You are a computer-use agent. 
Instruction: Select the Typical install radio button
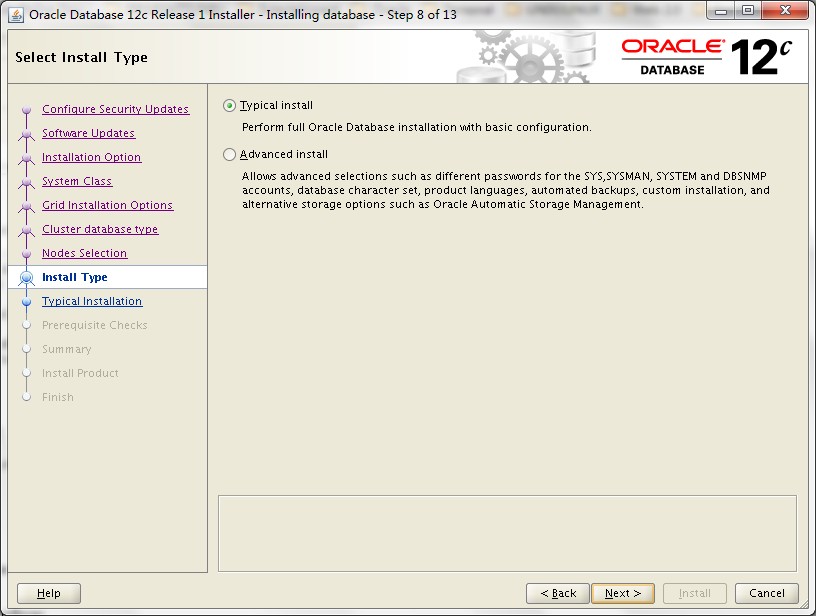coord(229,106)
